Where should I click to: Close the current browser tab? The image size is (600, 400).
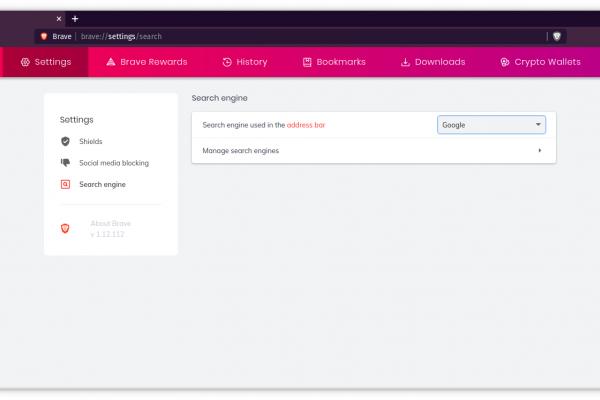59,18
